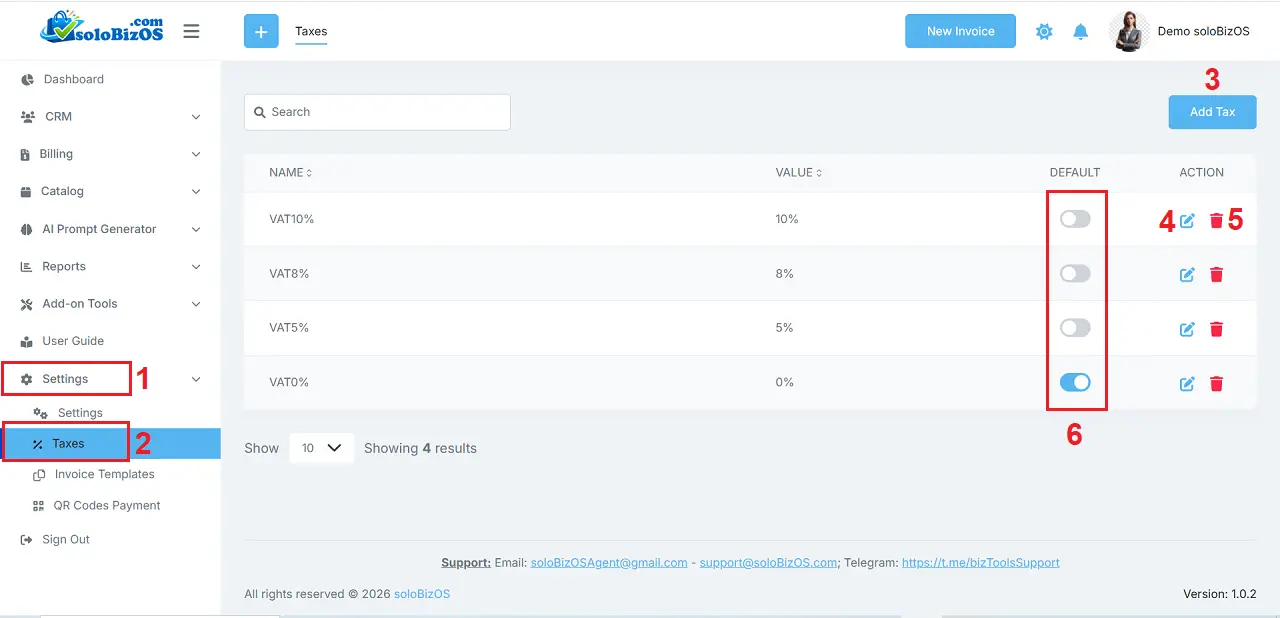The height and width of the screenshot is (618, 1280).
Task: Click the soloBizOS footer link
Action: click(422, 594)
